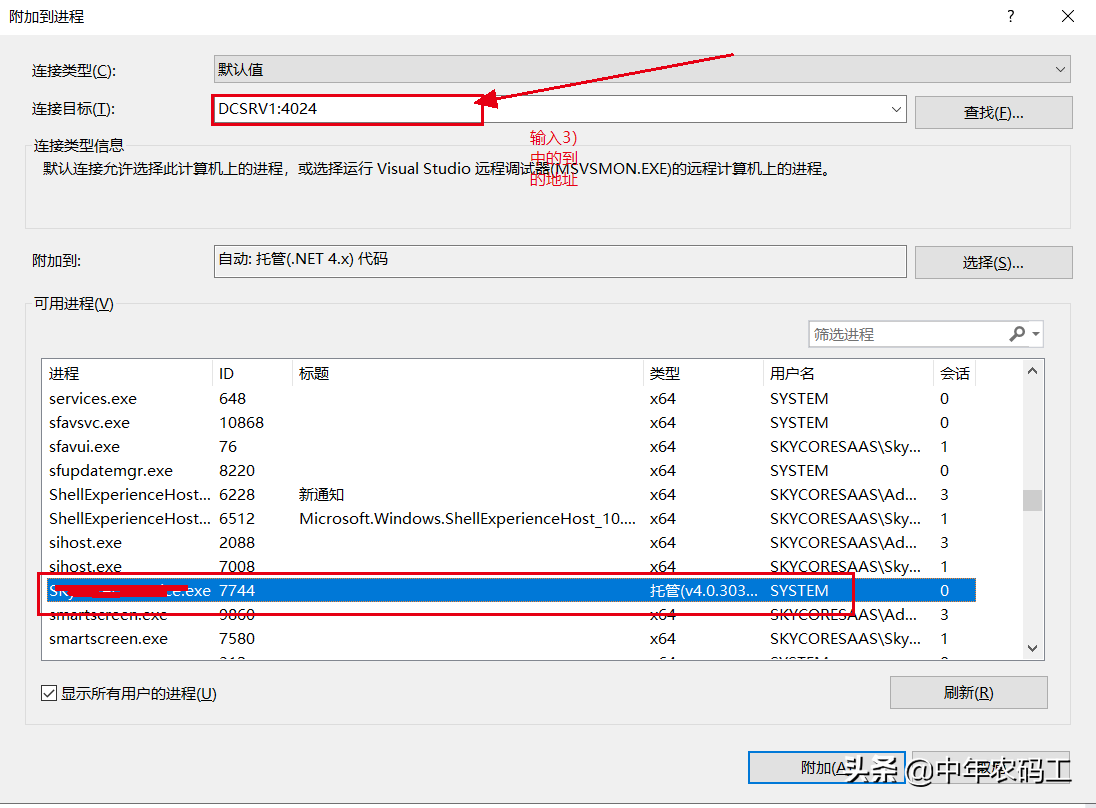The width and height of the screenshot is (1096, 808).
Task: Sort by the 进程 column header
Action: pyautogui.click(x=127, y=373)
